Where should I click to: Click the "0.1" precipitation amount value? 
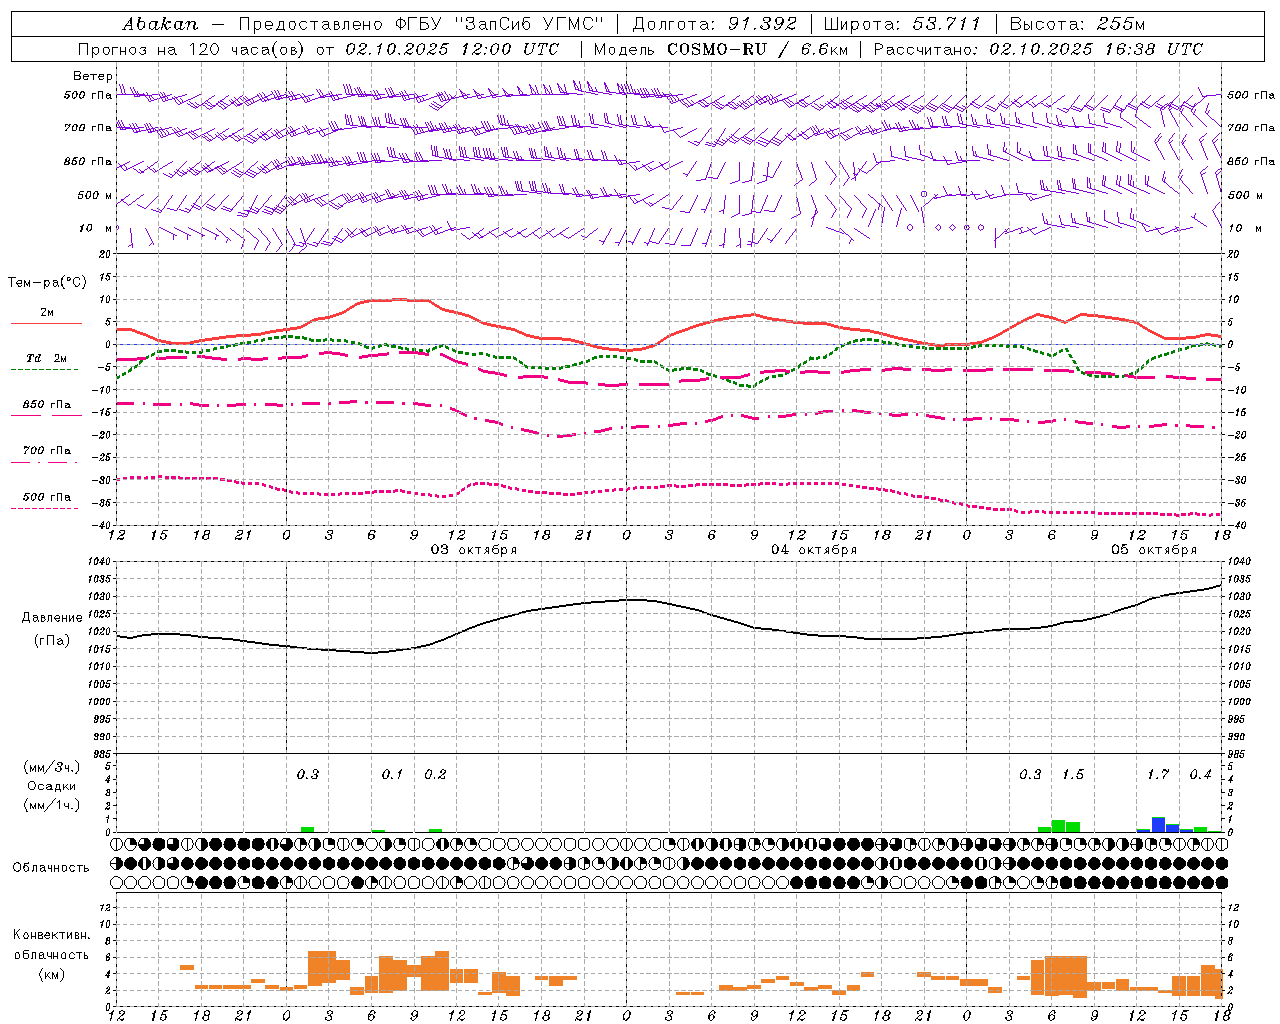pyautogui.click(x=392, y=775)
